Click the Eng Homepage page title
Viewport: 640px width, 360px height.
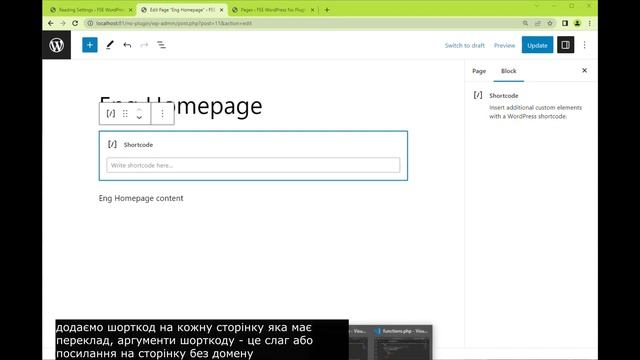click(180, 106)
